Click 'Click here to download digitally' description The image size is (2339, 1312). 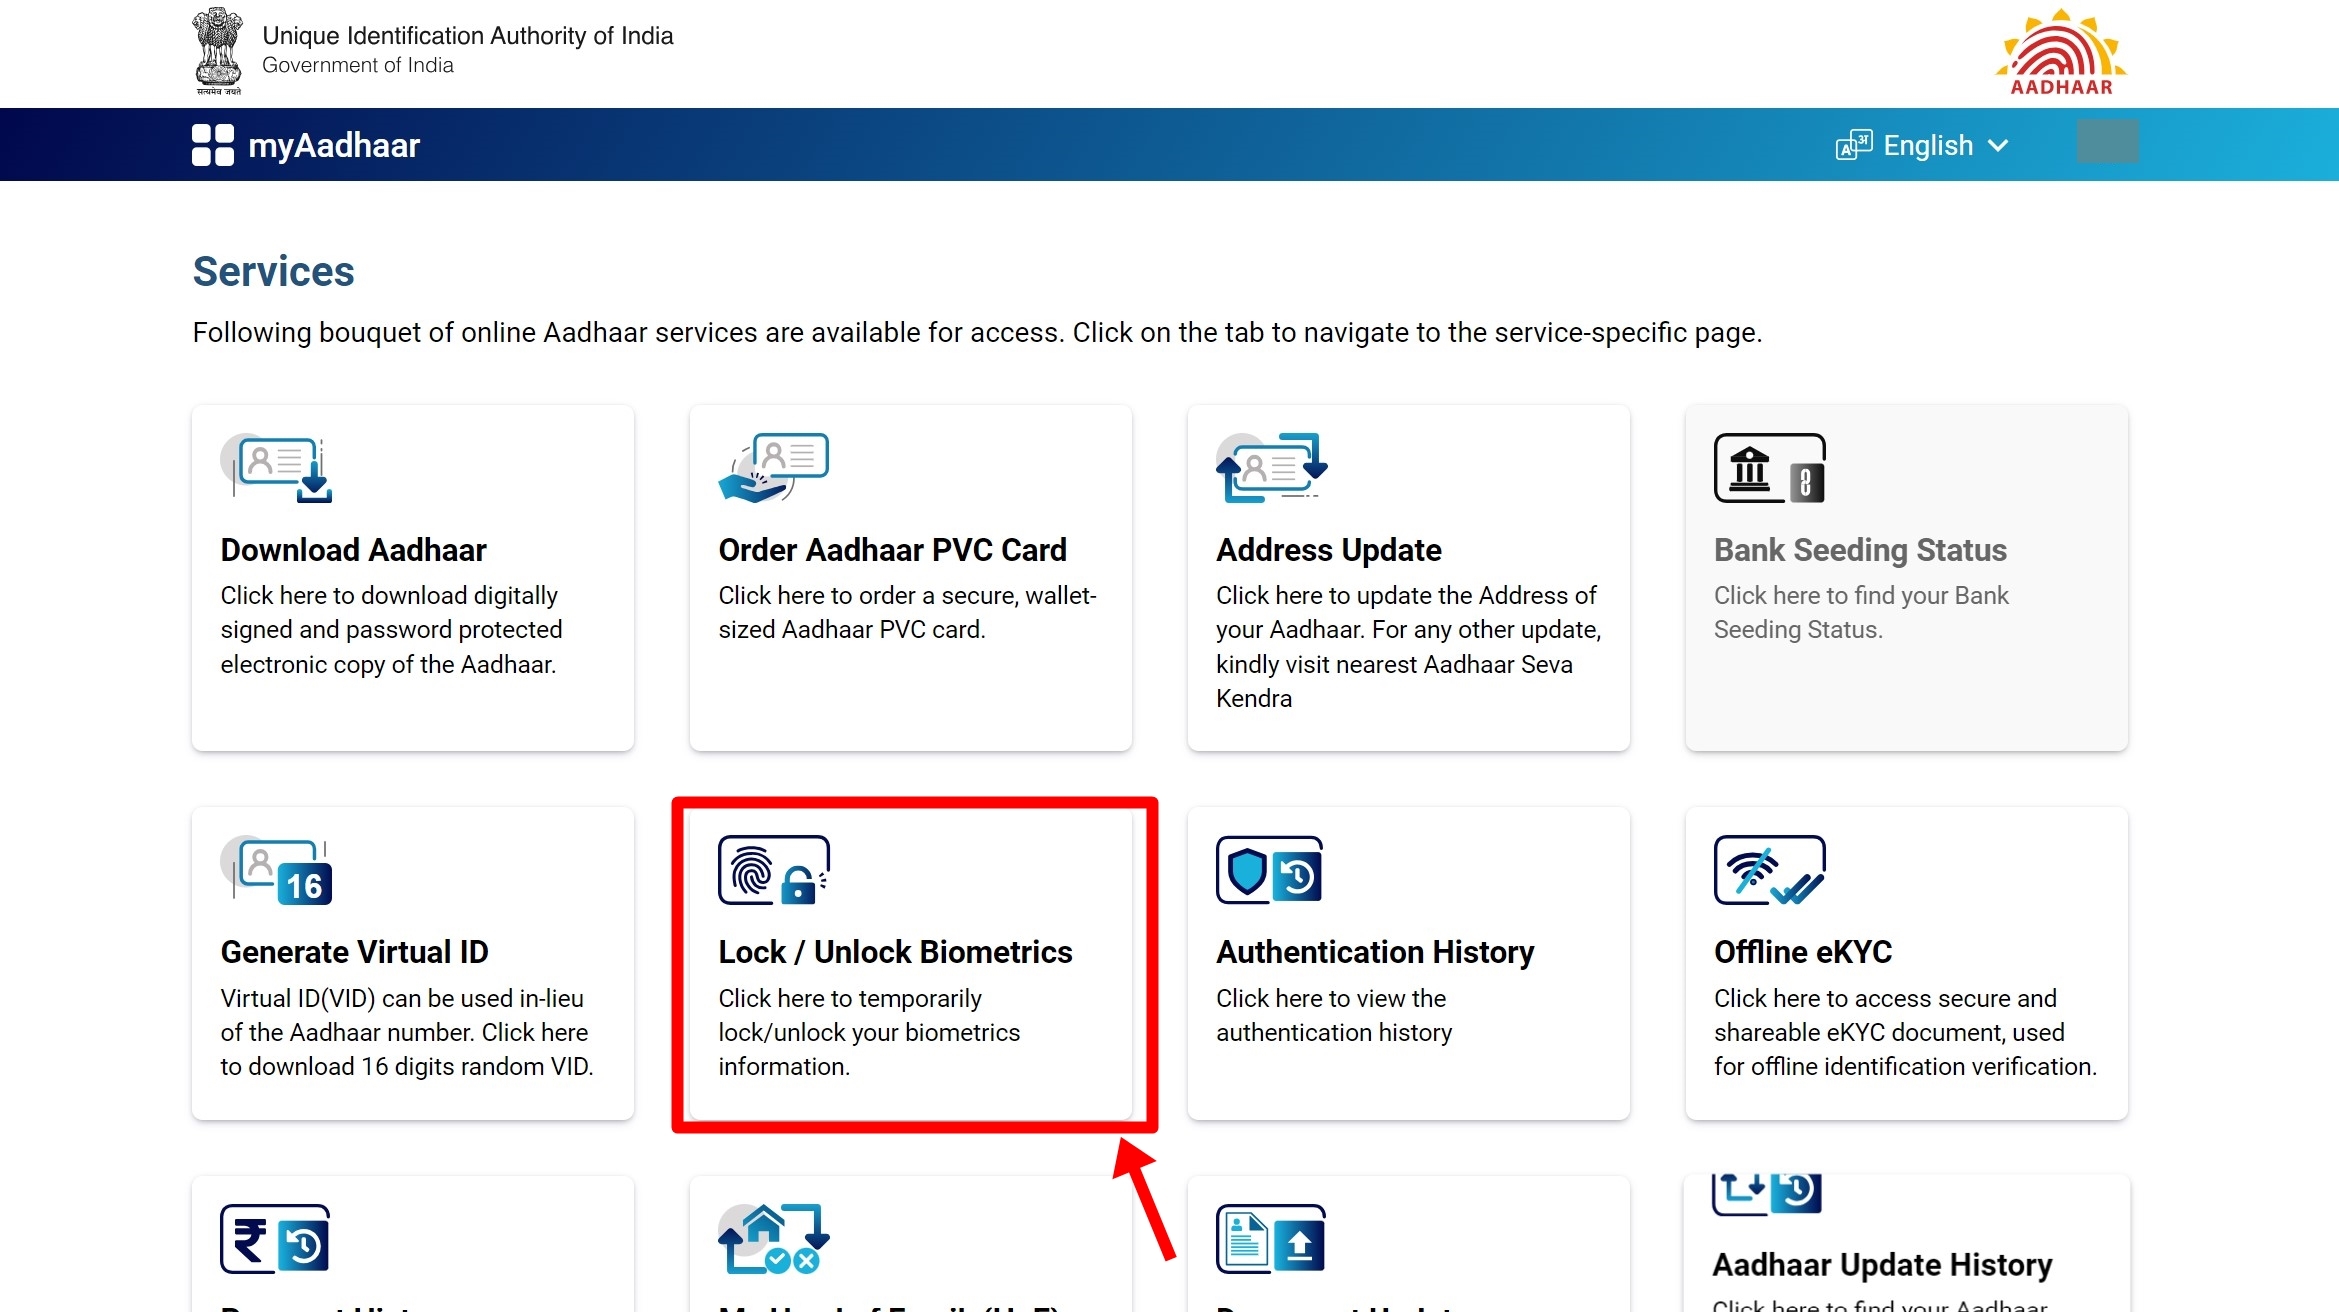[x=391, y=630]
